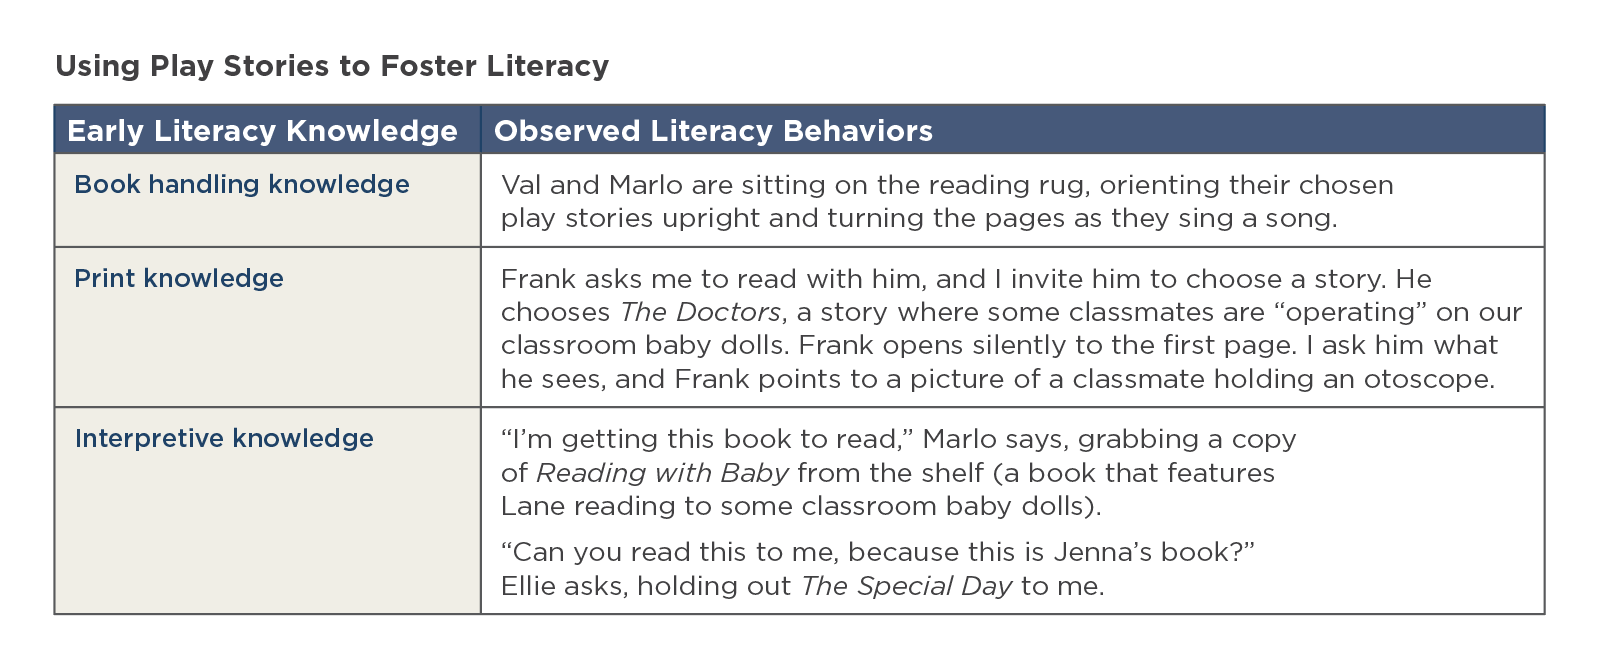Select the "Observed Literacy Behaviors" column header
This screenshot has width=1612, height=652.
[713, 131]
